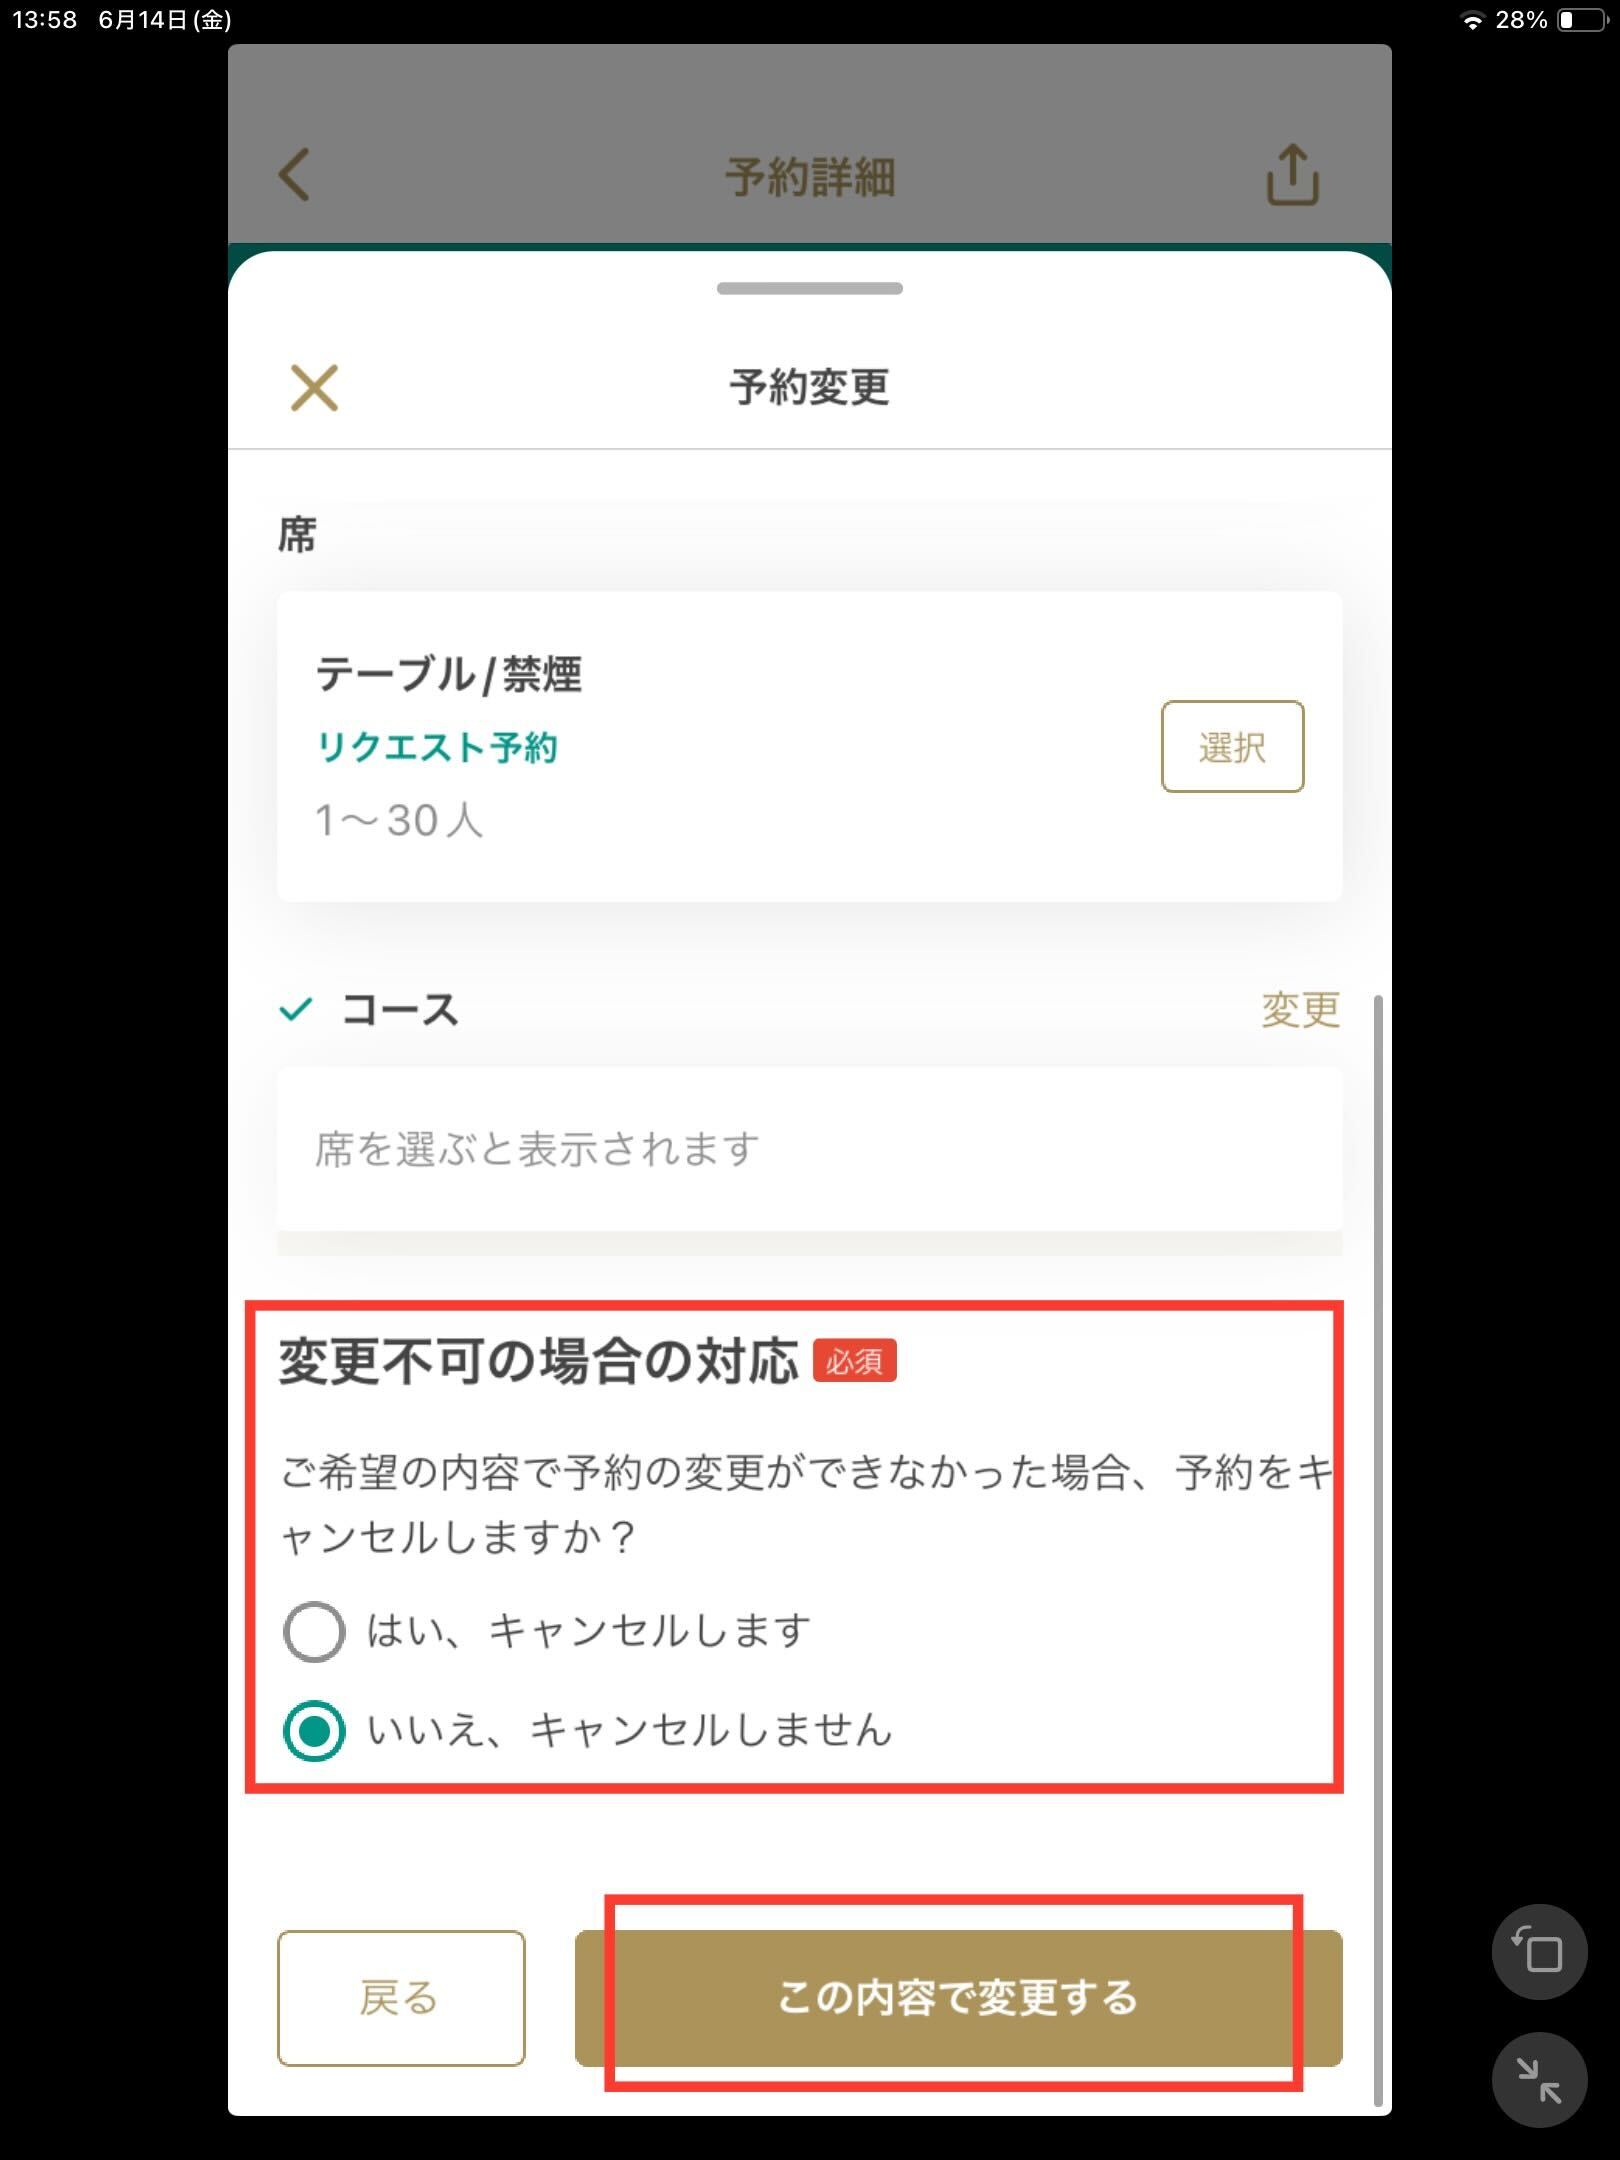Screen dimensions: 1620x2160
Task: Tap the リクエスト予約 label
Action: coord(437,747)
